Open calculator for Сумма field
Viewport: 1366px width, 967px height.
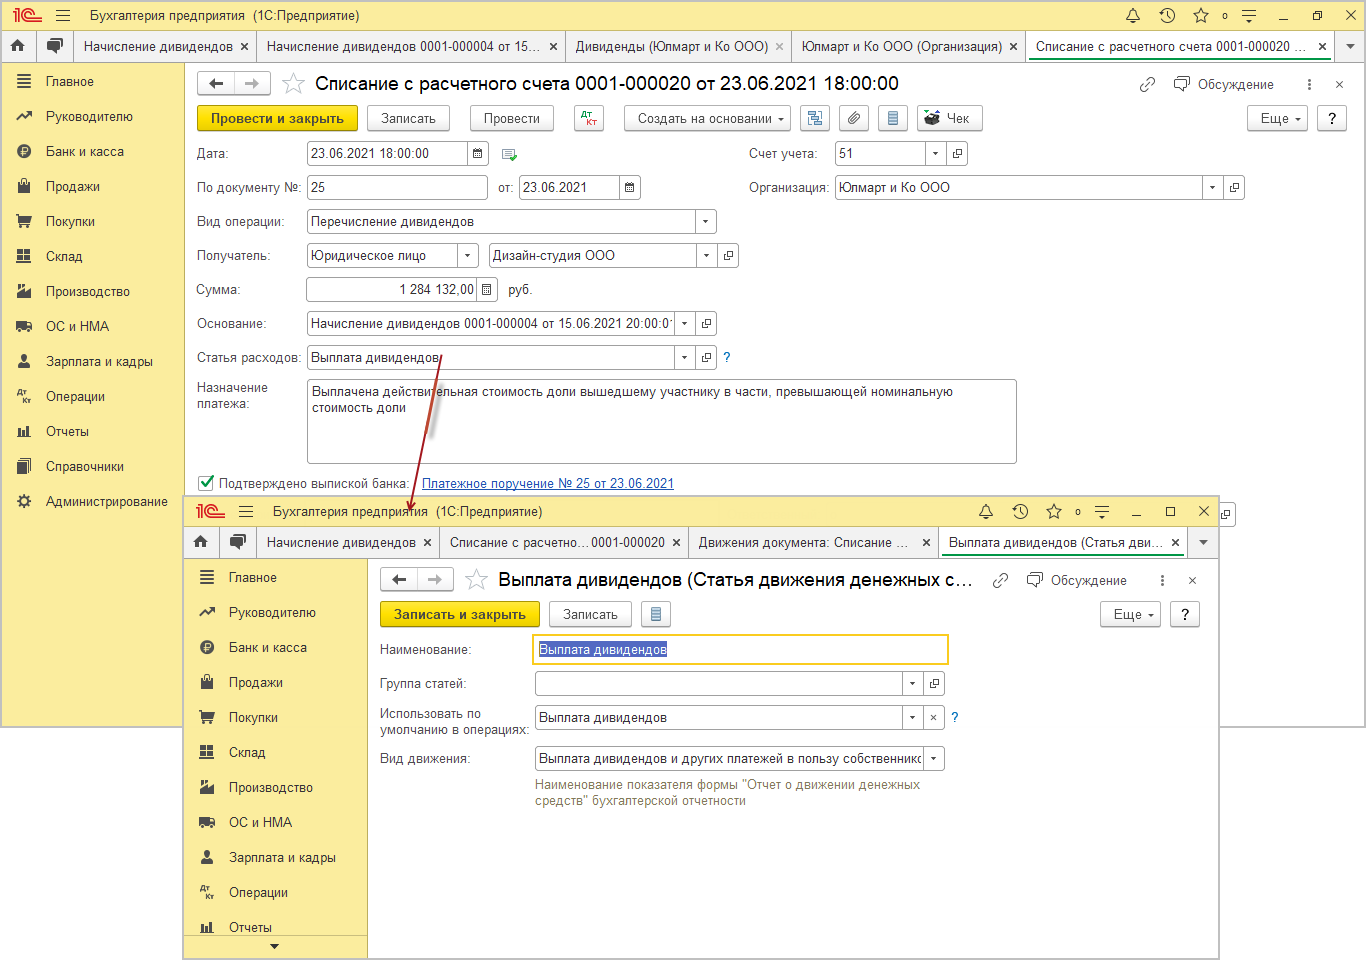pyautogui.click(x=487, y=289)
